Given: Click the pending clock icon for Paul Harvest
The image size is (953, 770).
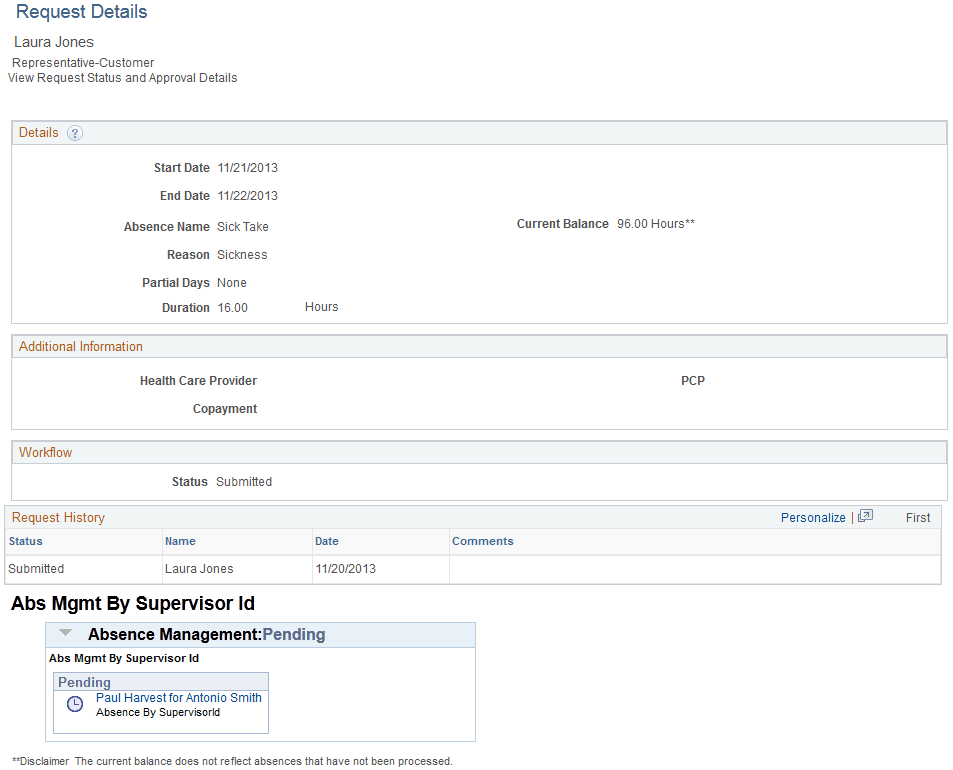Looking at the screenshot, I should (73, 704).
